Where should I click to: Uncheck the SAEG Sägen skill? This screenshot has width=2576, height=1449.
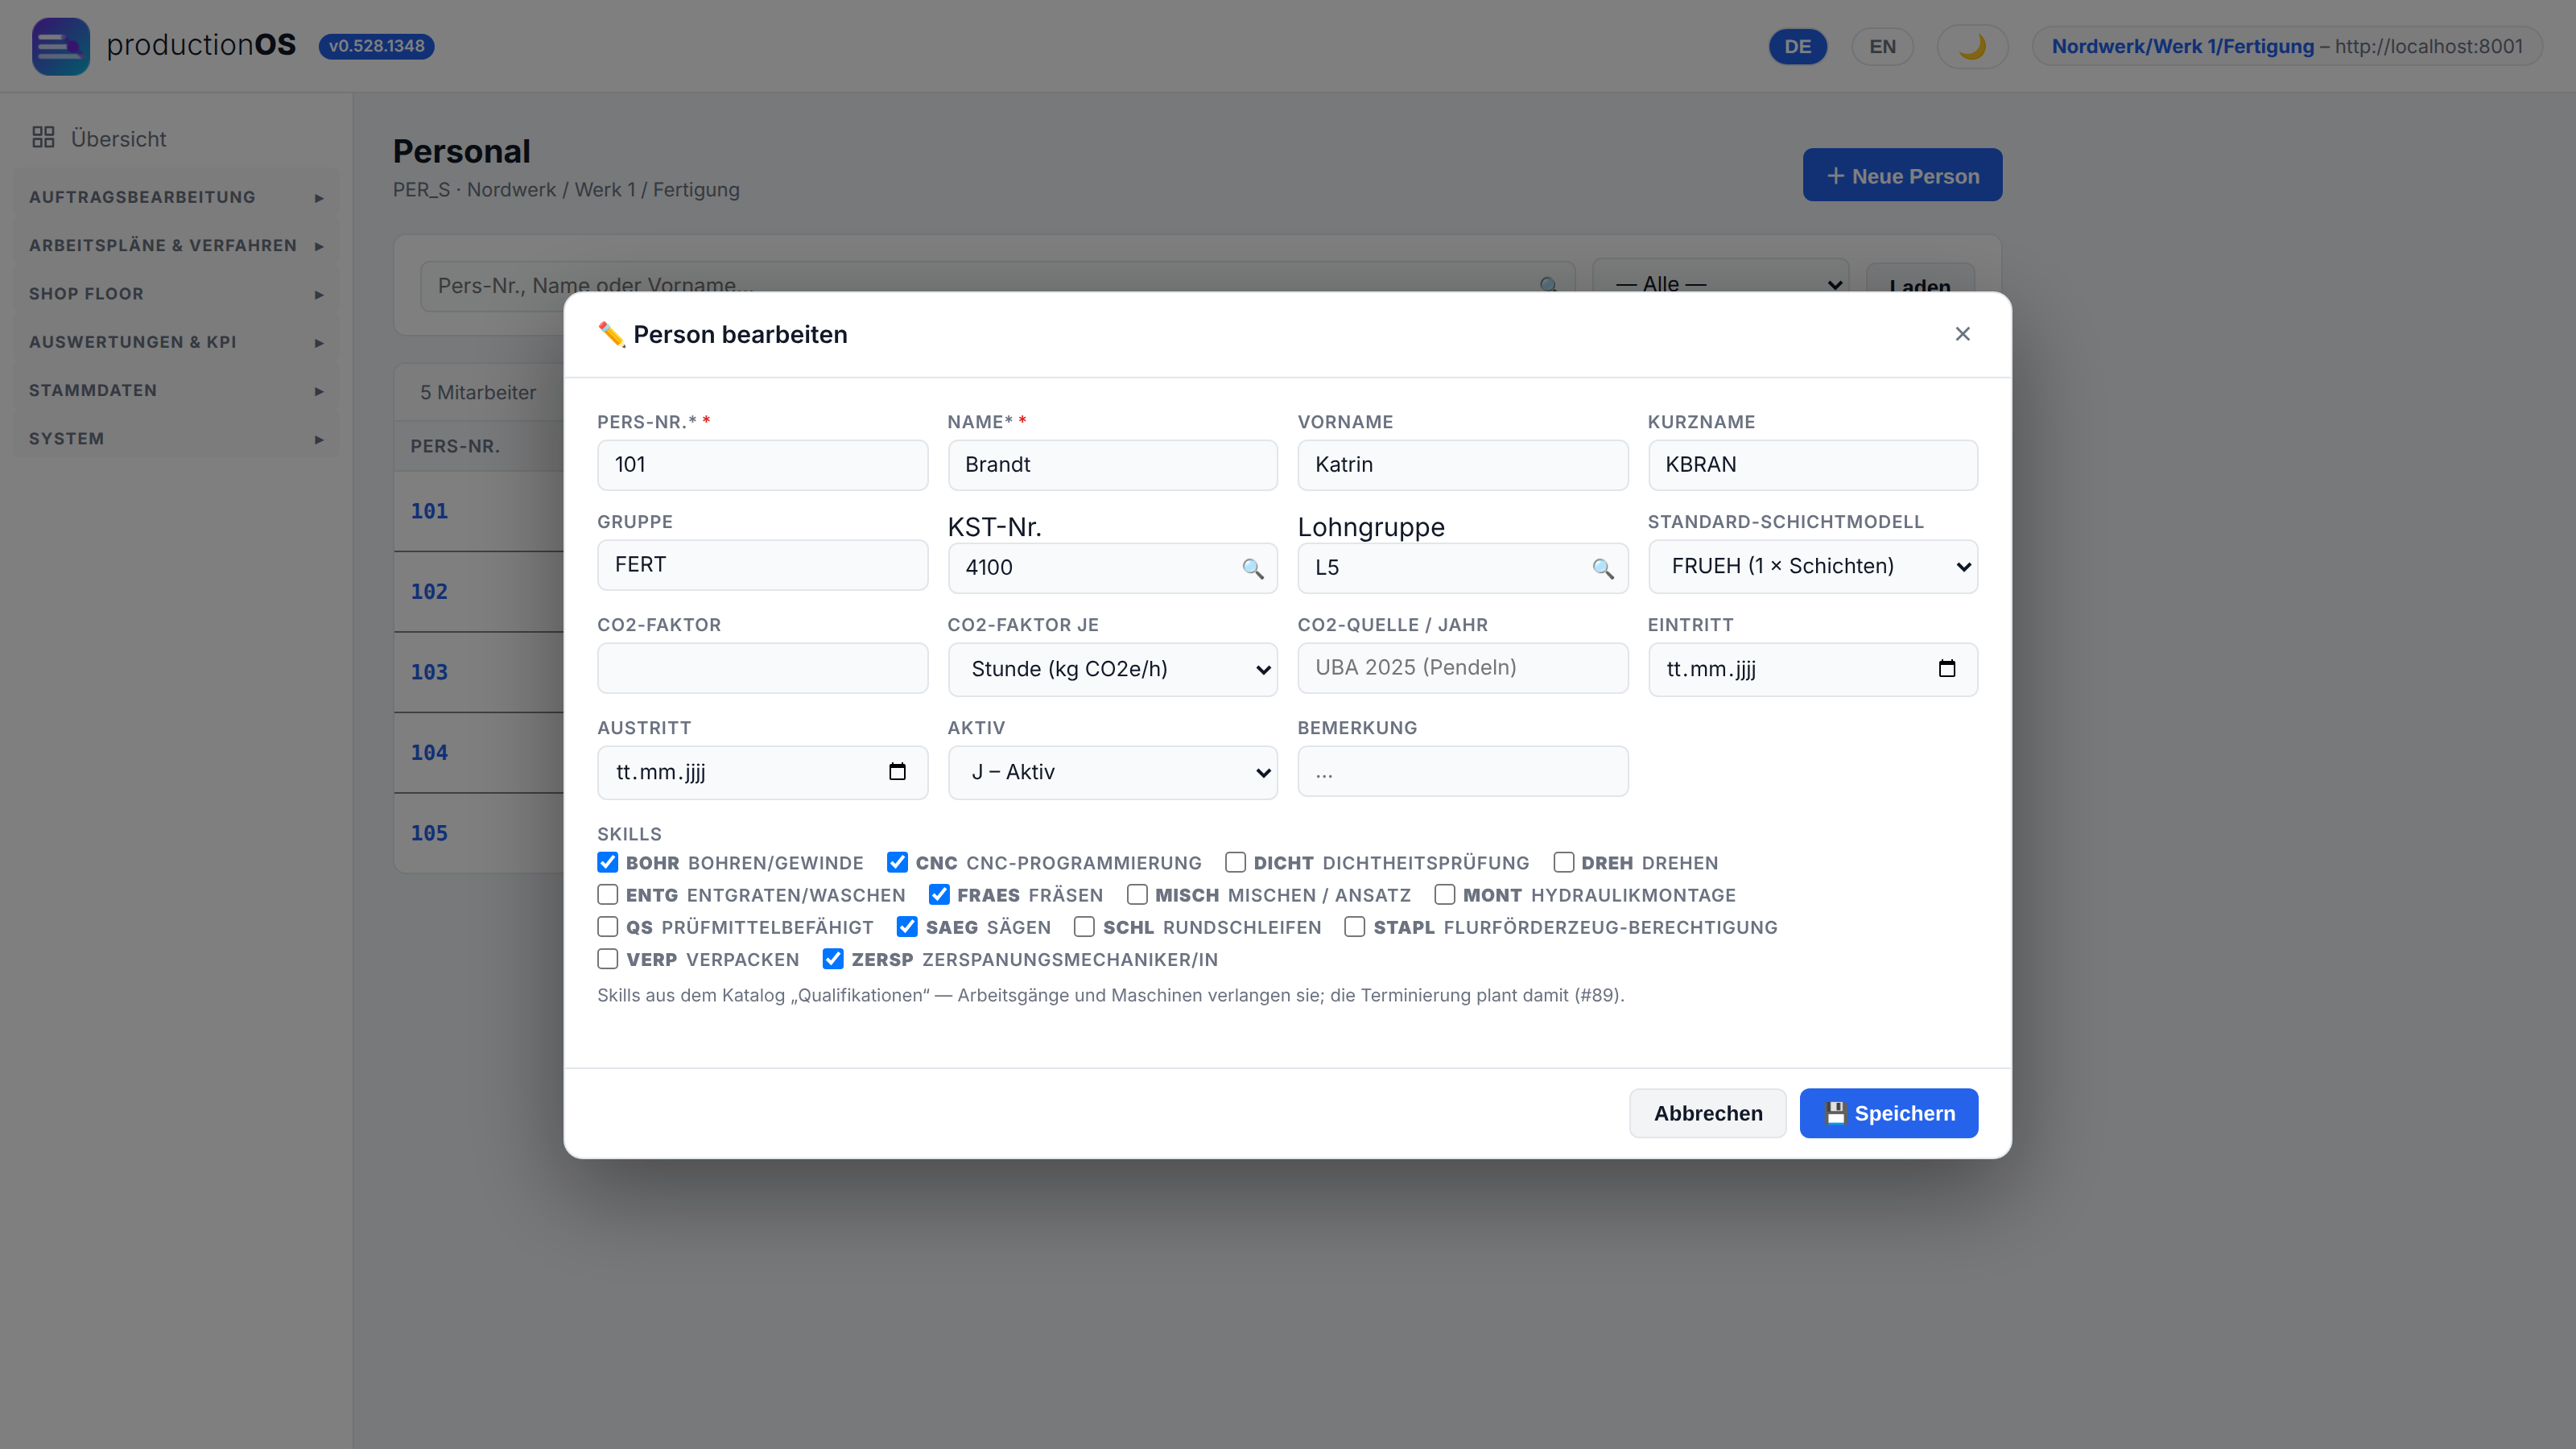907,926
